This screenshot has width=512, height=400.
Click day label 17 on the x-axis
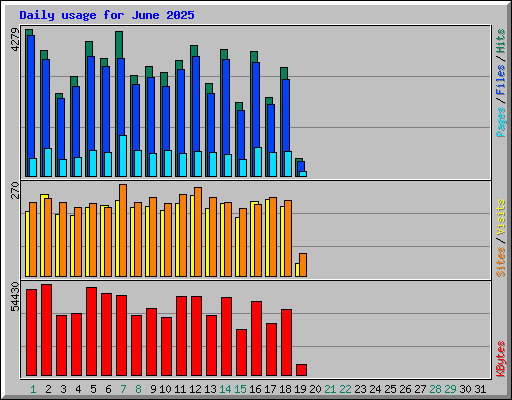pos(270,389)
